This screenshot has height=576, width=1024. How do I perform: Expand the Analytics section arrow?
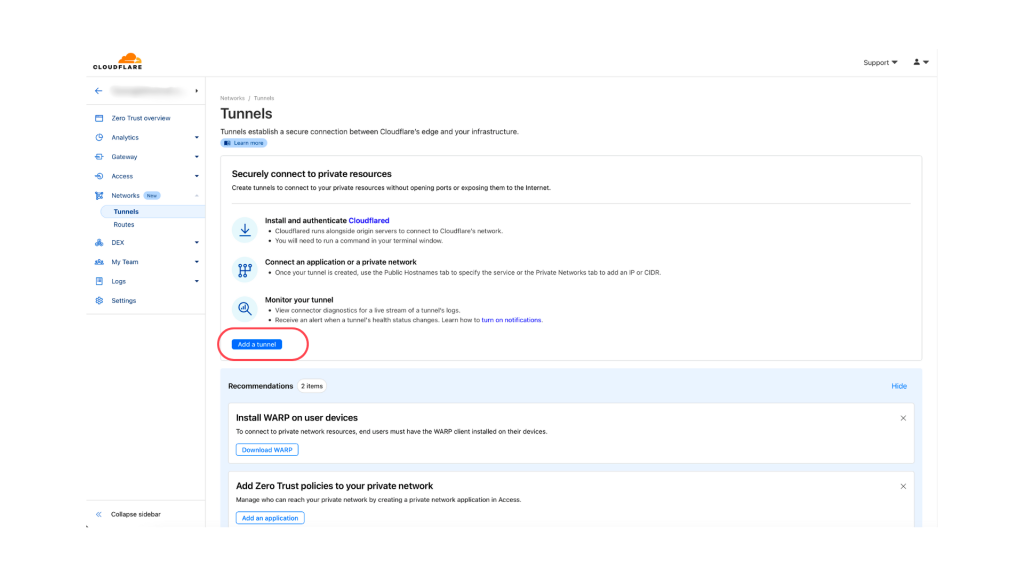(x=197, y=138)
